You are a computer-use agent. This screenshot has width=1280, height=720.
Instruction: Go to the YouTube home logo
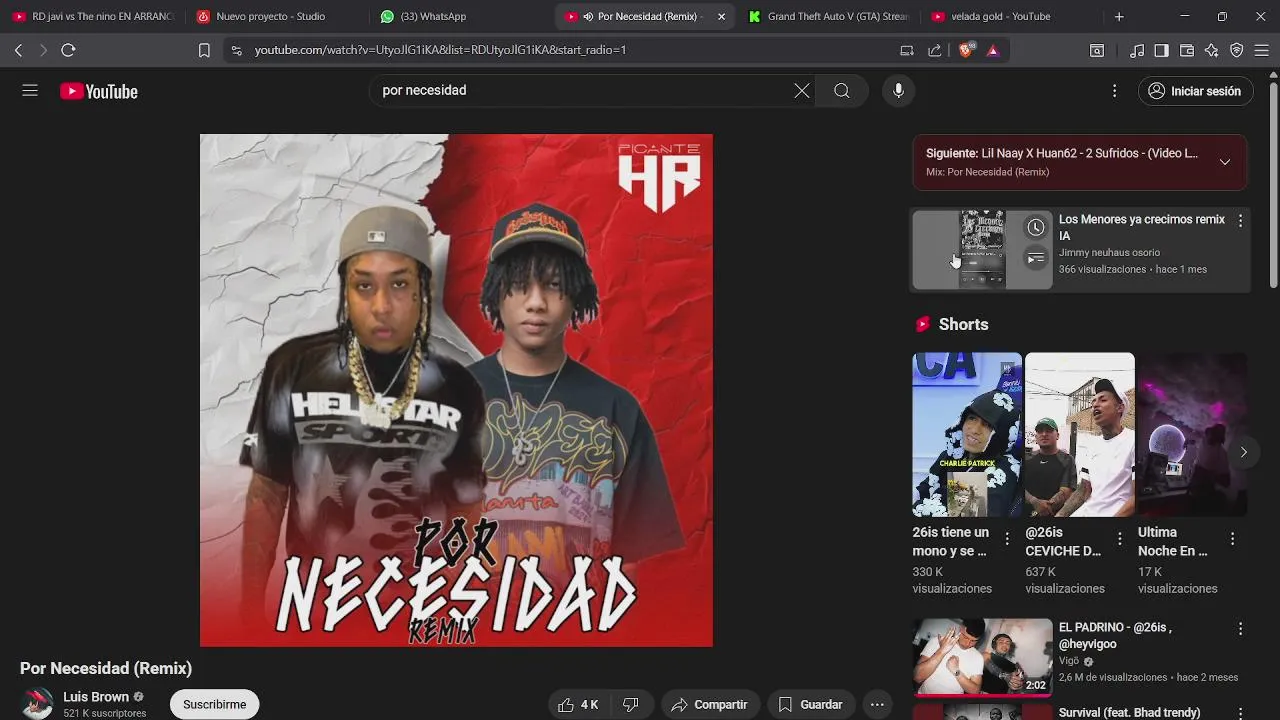tap(98, 91)
